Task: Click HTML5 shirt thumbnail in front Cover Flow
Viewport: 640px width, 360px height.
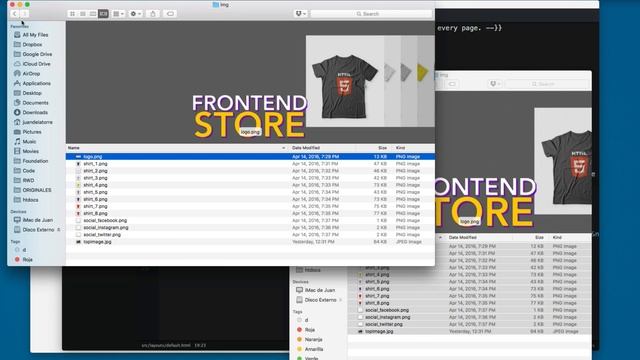Action: point(345,82)
